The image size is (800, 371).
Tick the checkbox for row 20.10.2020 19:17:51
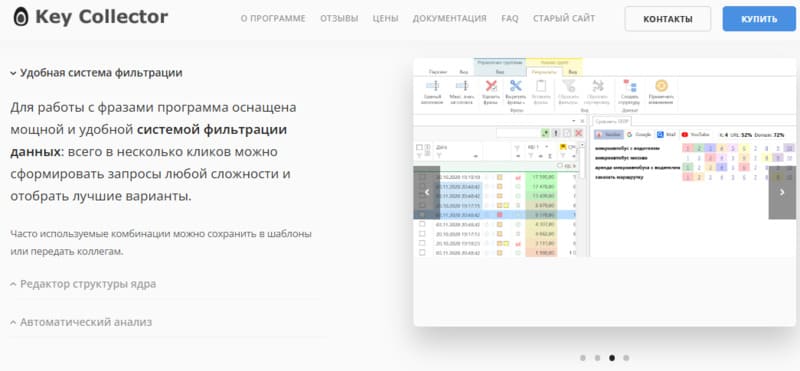(x=422, y=234)
